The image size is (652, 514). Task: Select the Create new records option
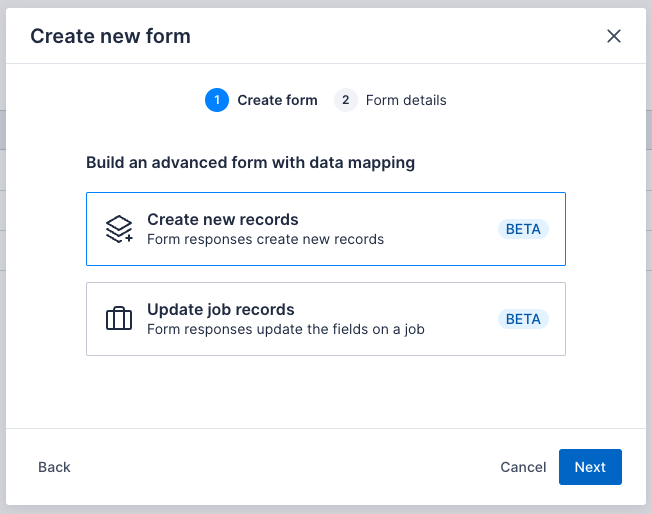326,229
